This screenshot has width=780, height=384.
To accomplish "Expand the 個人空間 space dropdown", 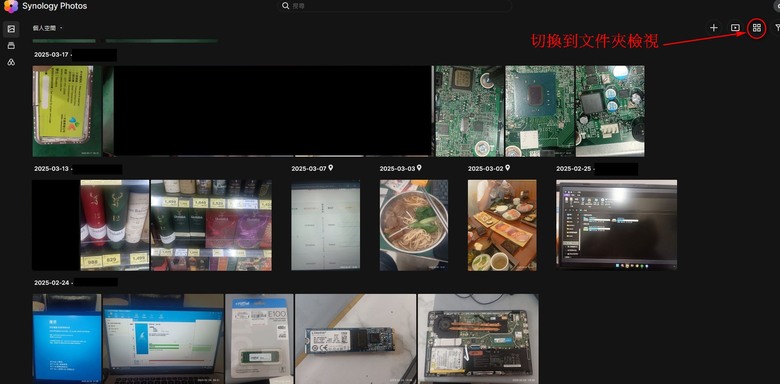I will click(x=48, y=28).
